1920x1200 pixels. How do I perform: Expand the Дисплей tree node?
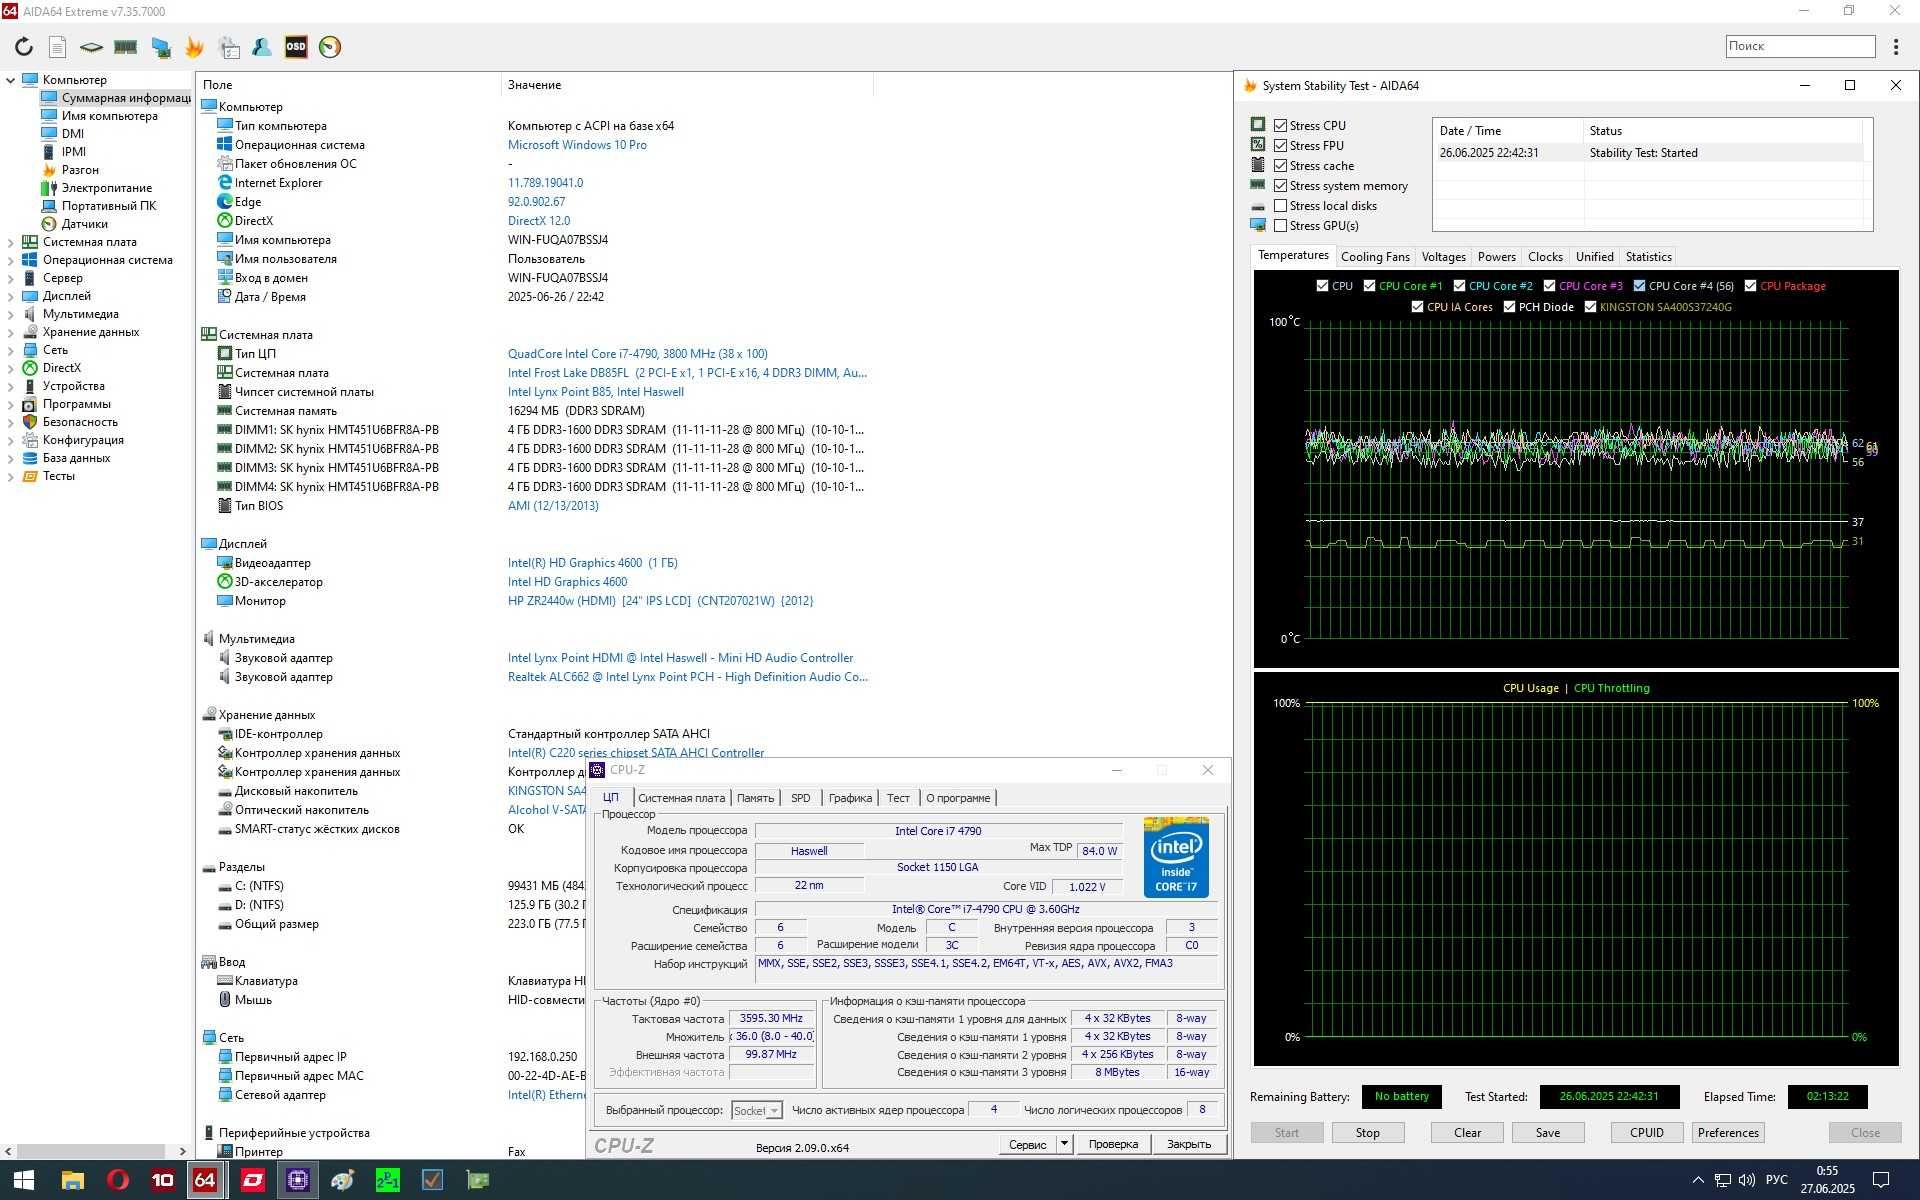tap(11, 296)
